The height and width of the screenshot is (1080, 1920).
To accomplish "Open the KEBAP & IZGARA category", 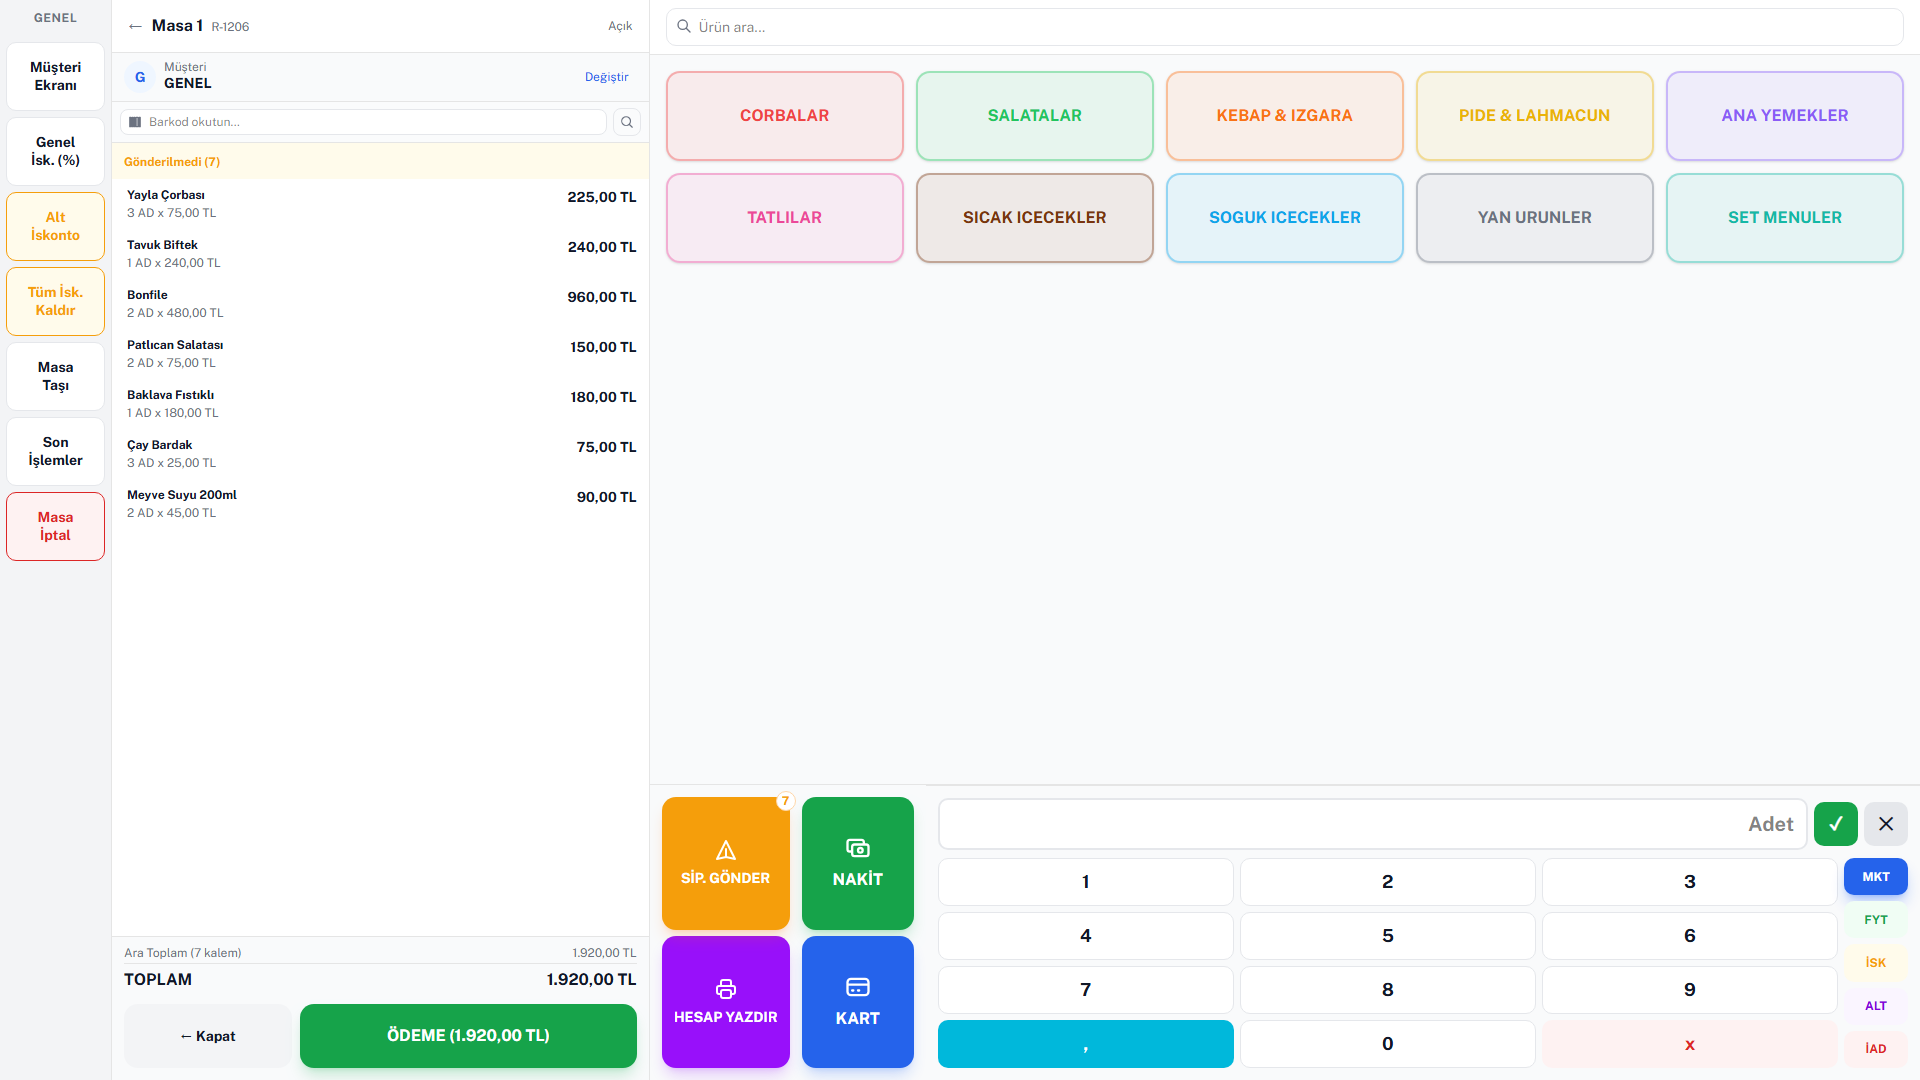I will (x=1285, y=116).
